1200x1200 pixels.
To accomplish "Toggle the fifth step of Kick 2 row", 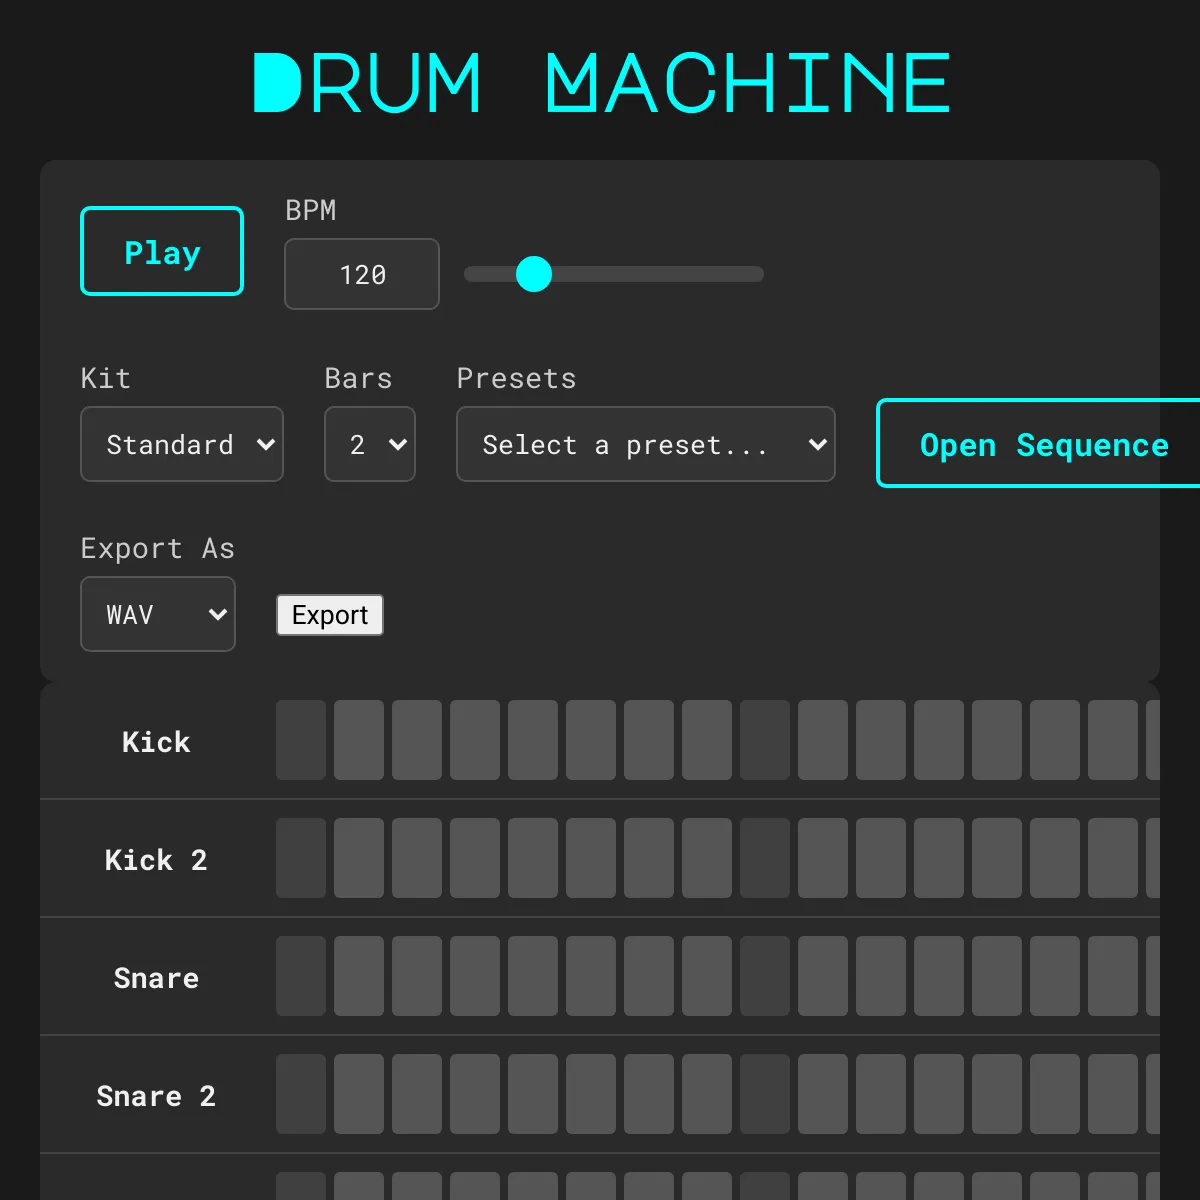I will tap(533, 858).
